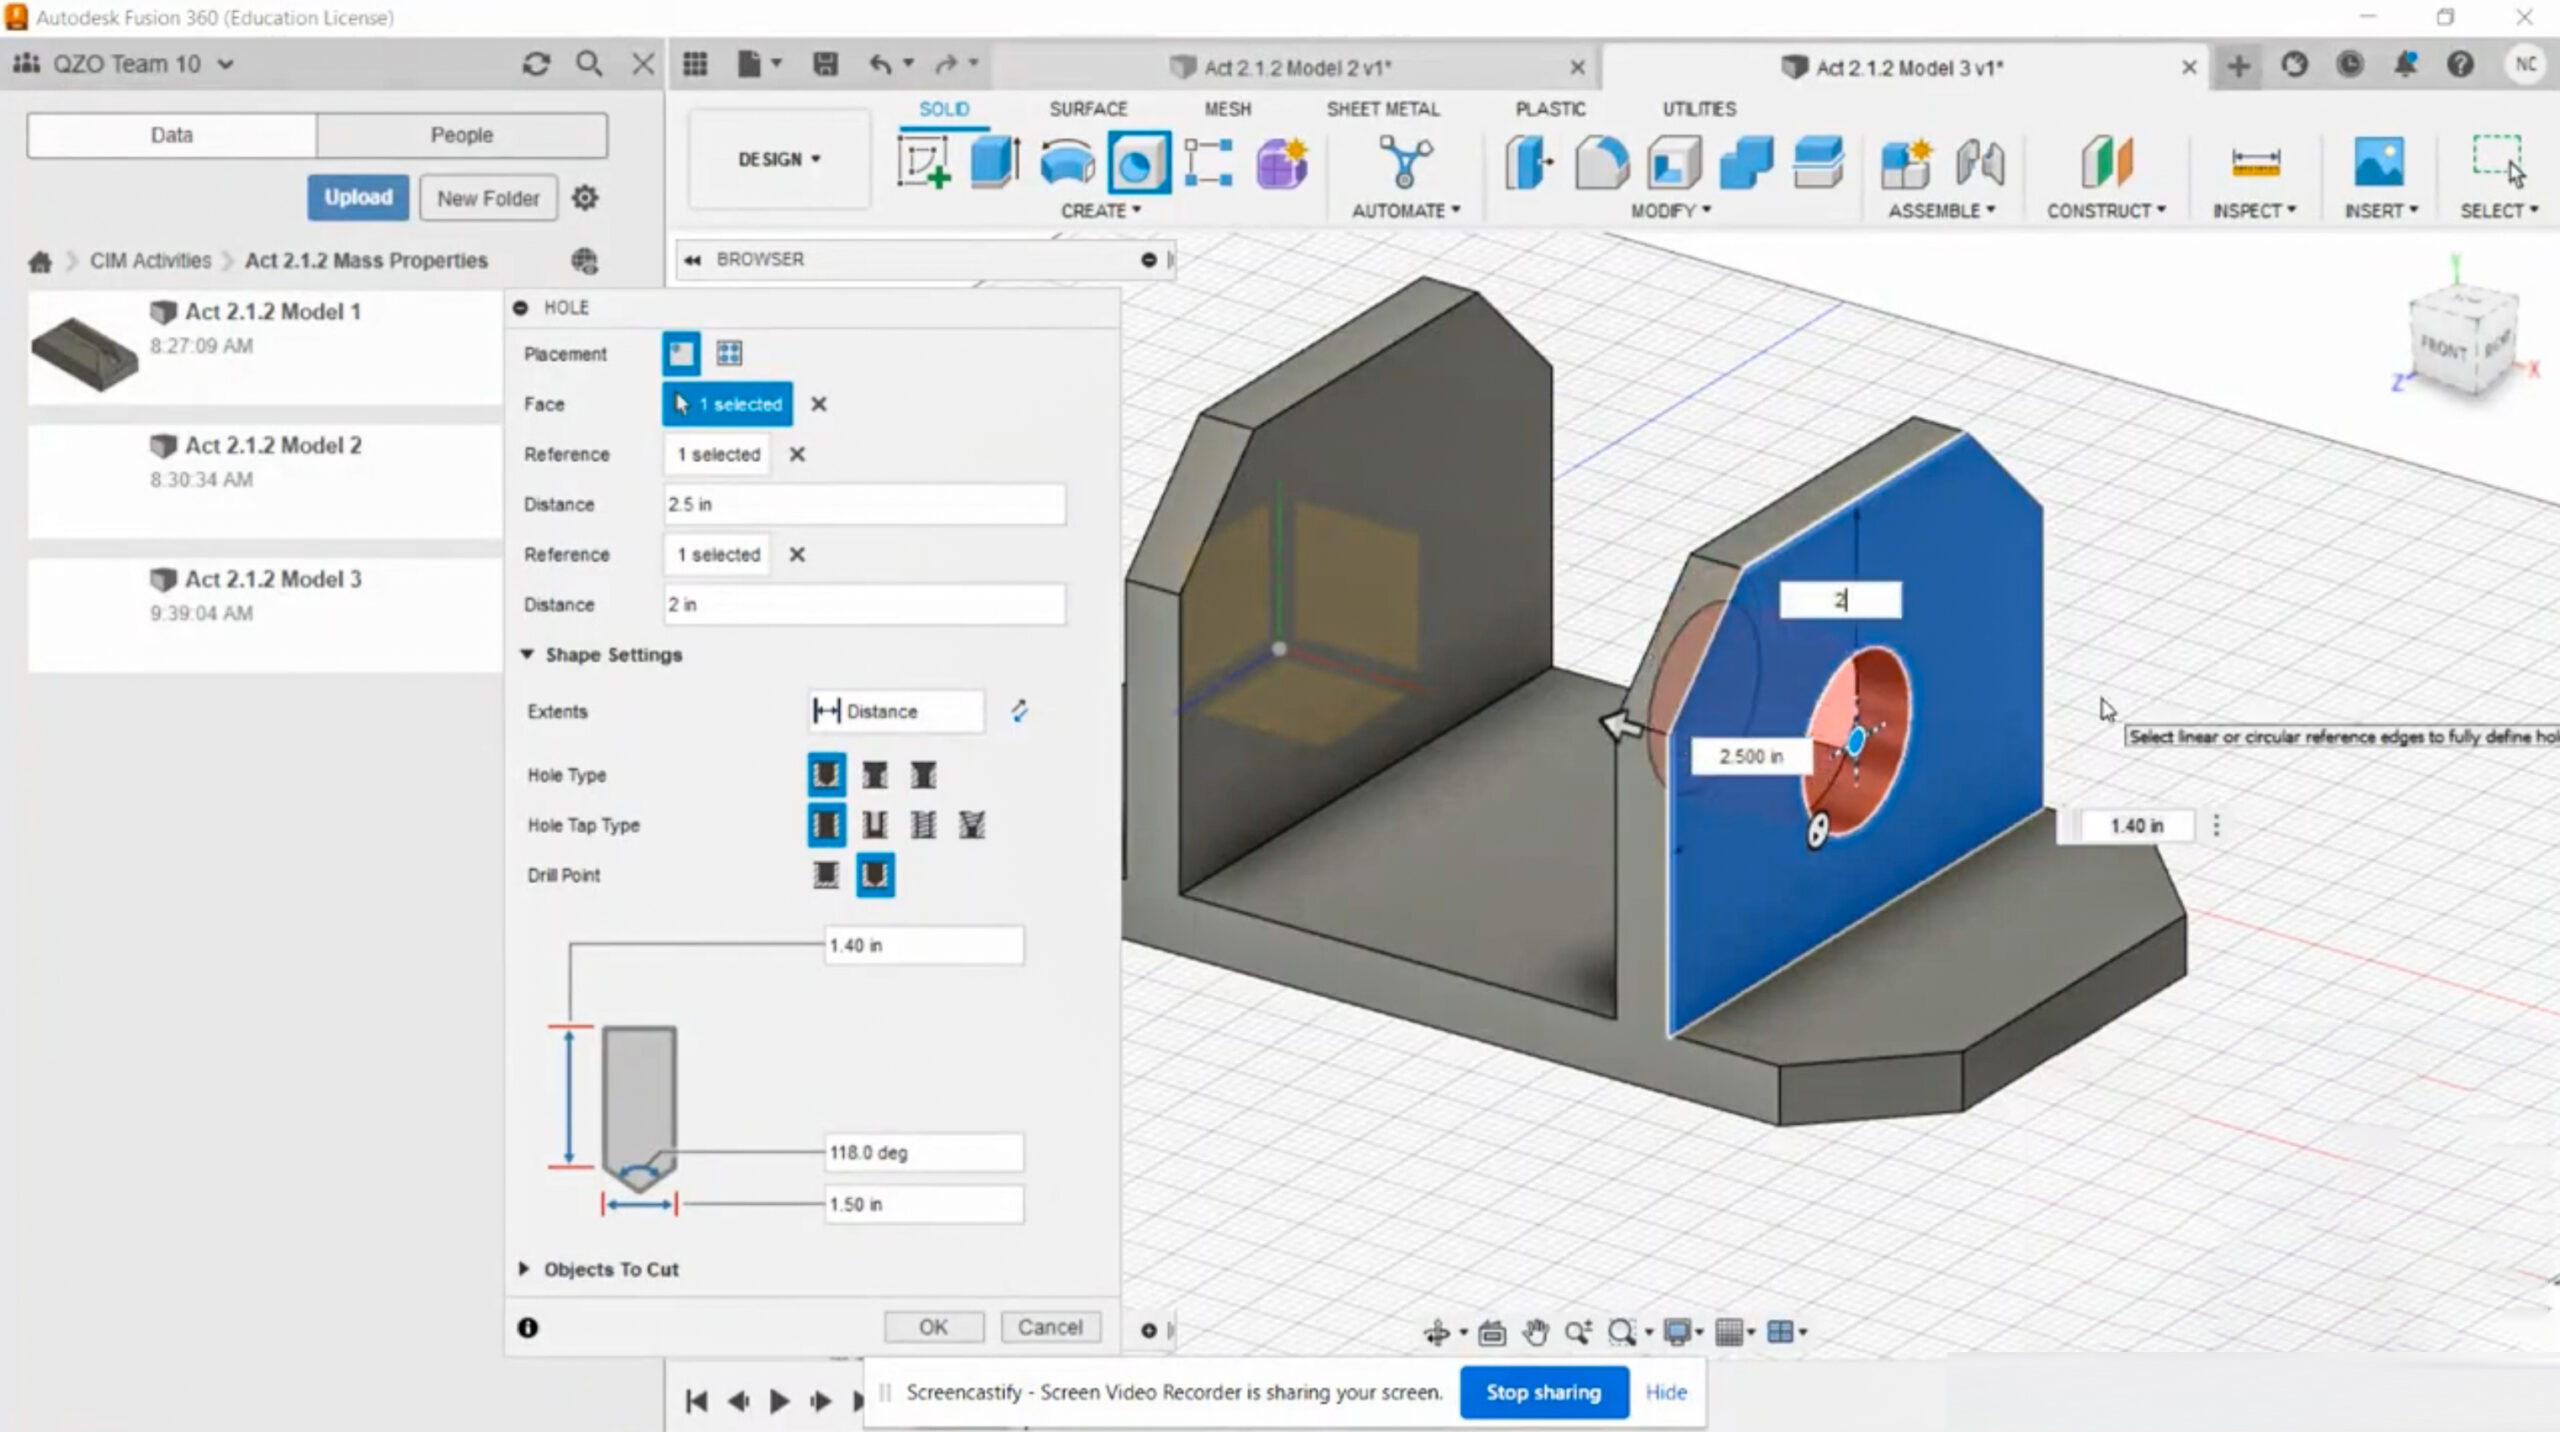Select the Joint tool
2560x1432 pixels.
click(1979, 162)
